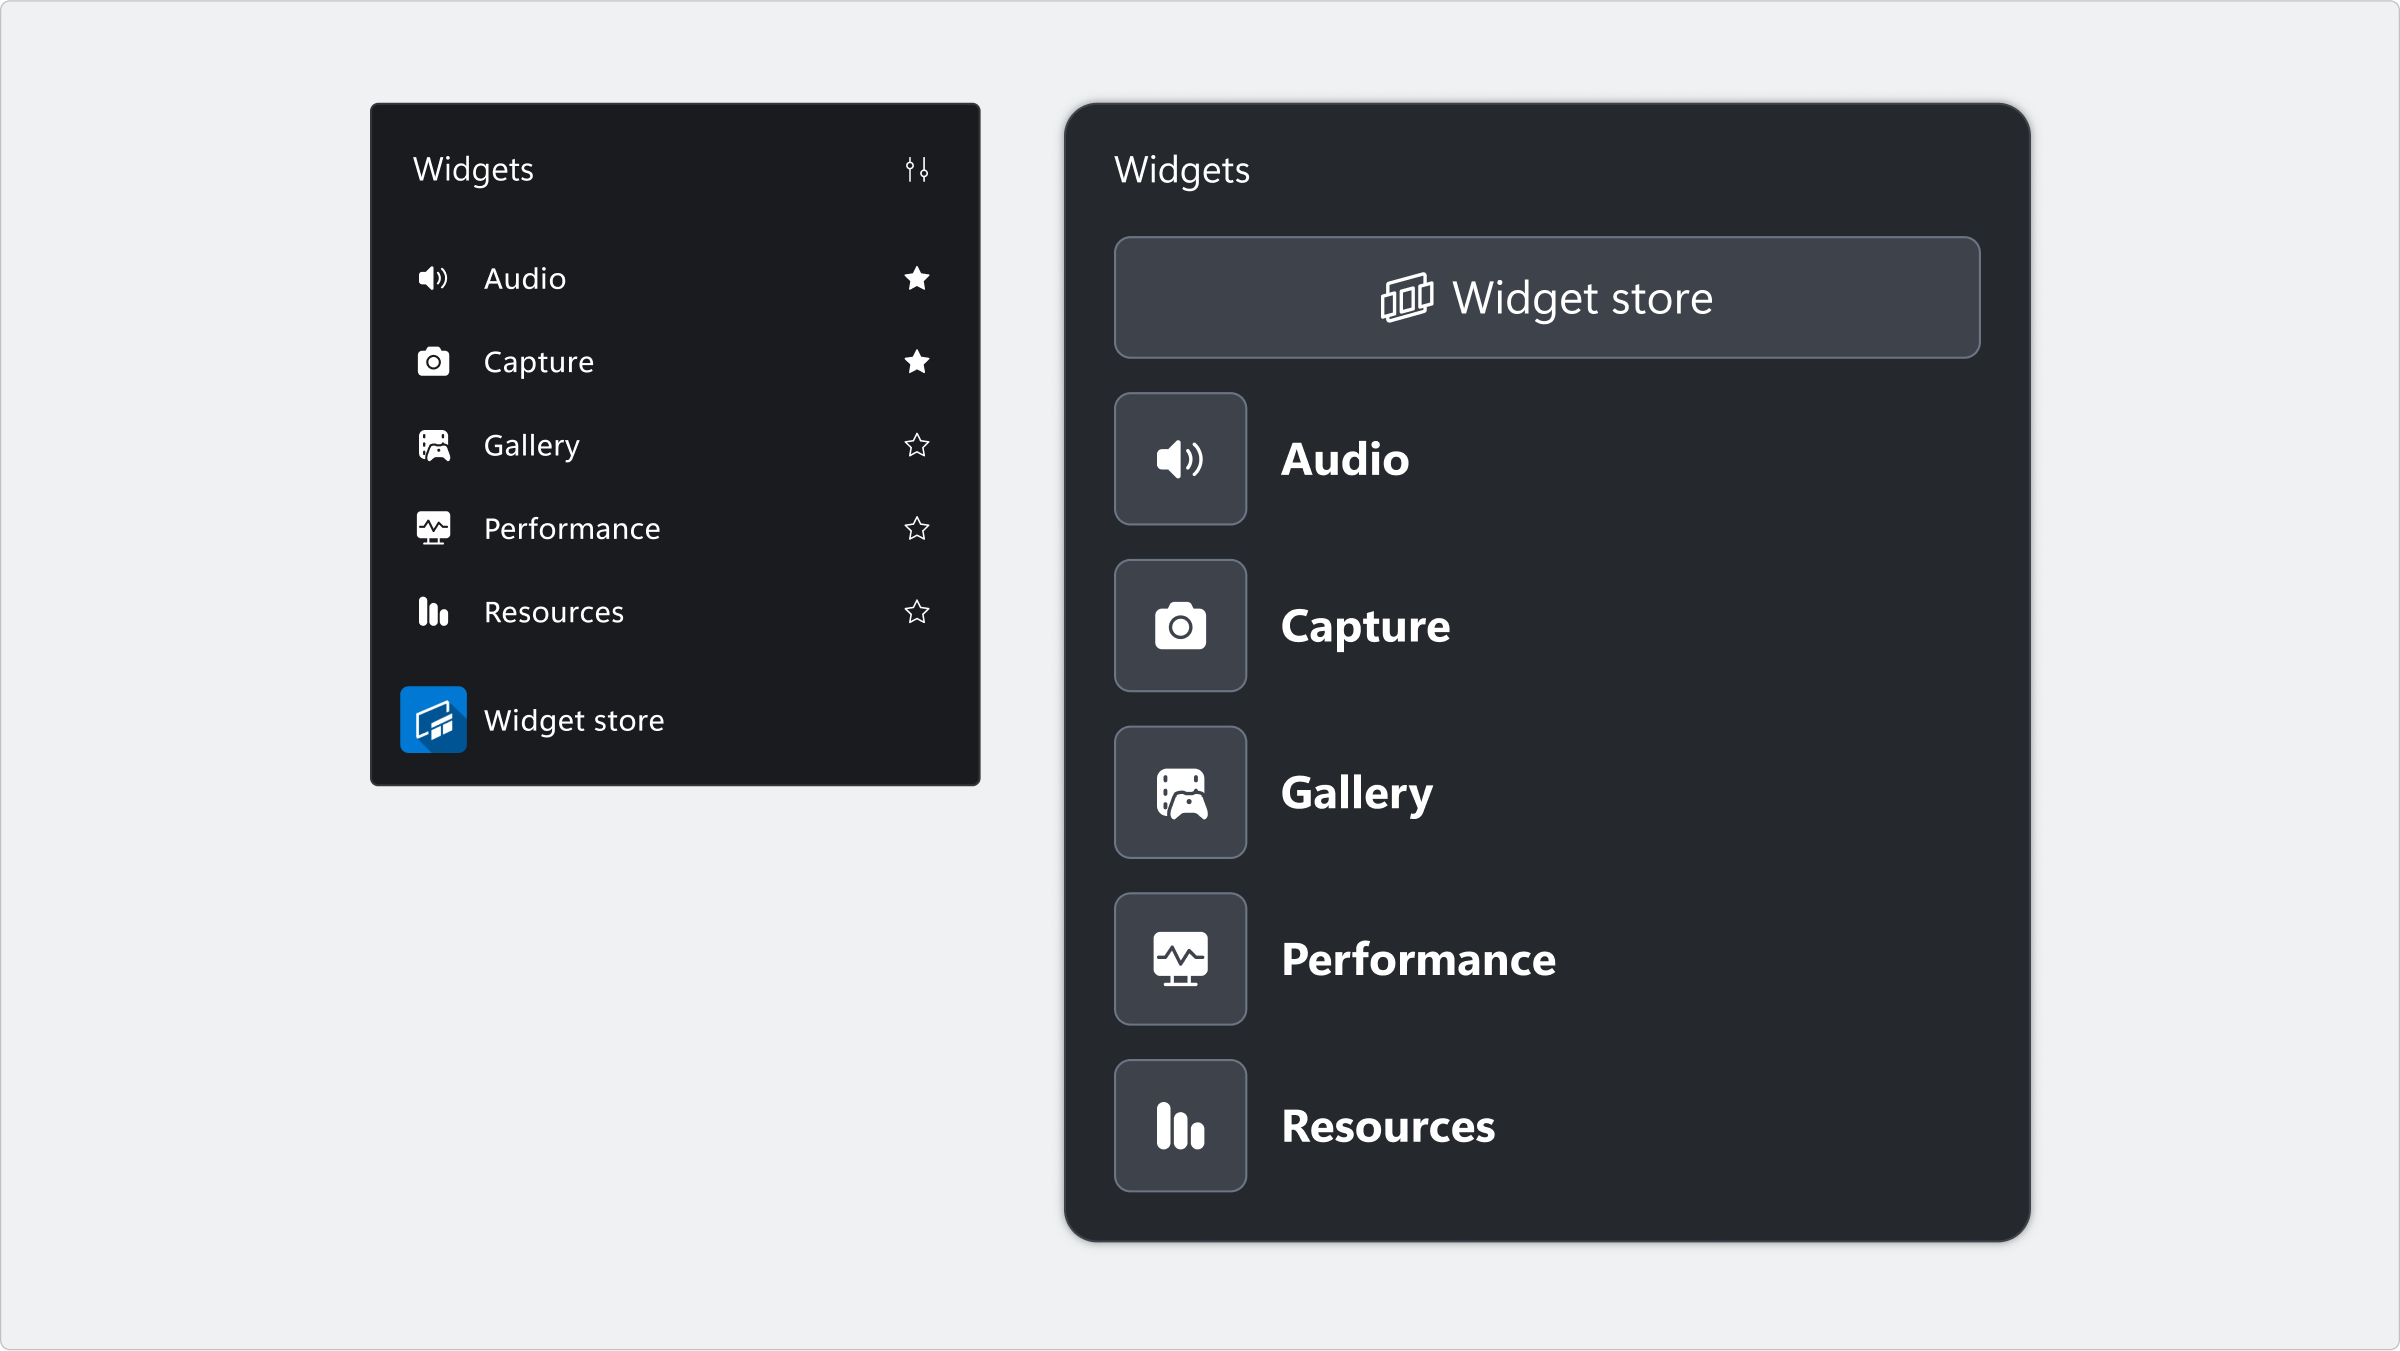The image size is (2400, 1351).
Task: Select bold Capture label in right panel
Action: [1365, 627]
